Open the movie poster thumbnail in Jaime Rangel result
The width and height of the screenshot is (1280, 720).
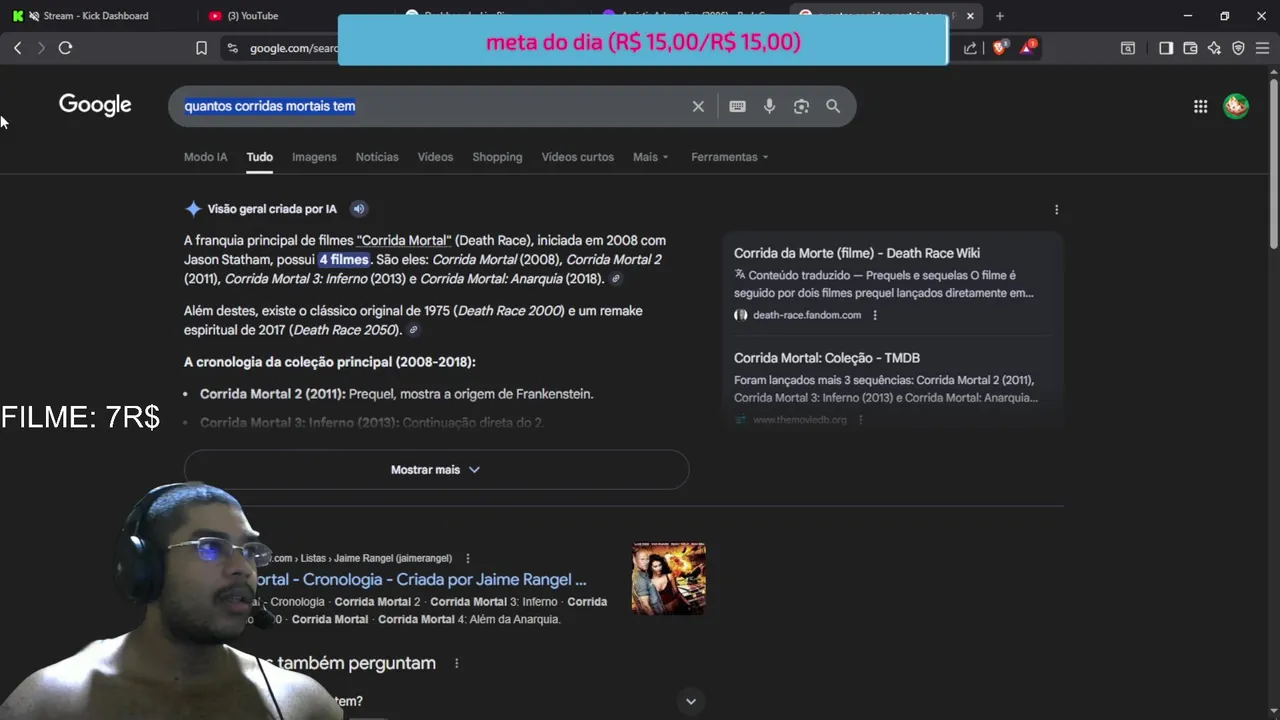[x=669, y=579]
